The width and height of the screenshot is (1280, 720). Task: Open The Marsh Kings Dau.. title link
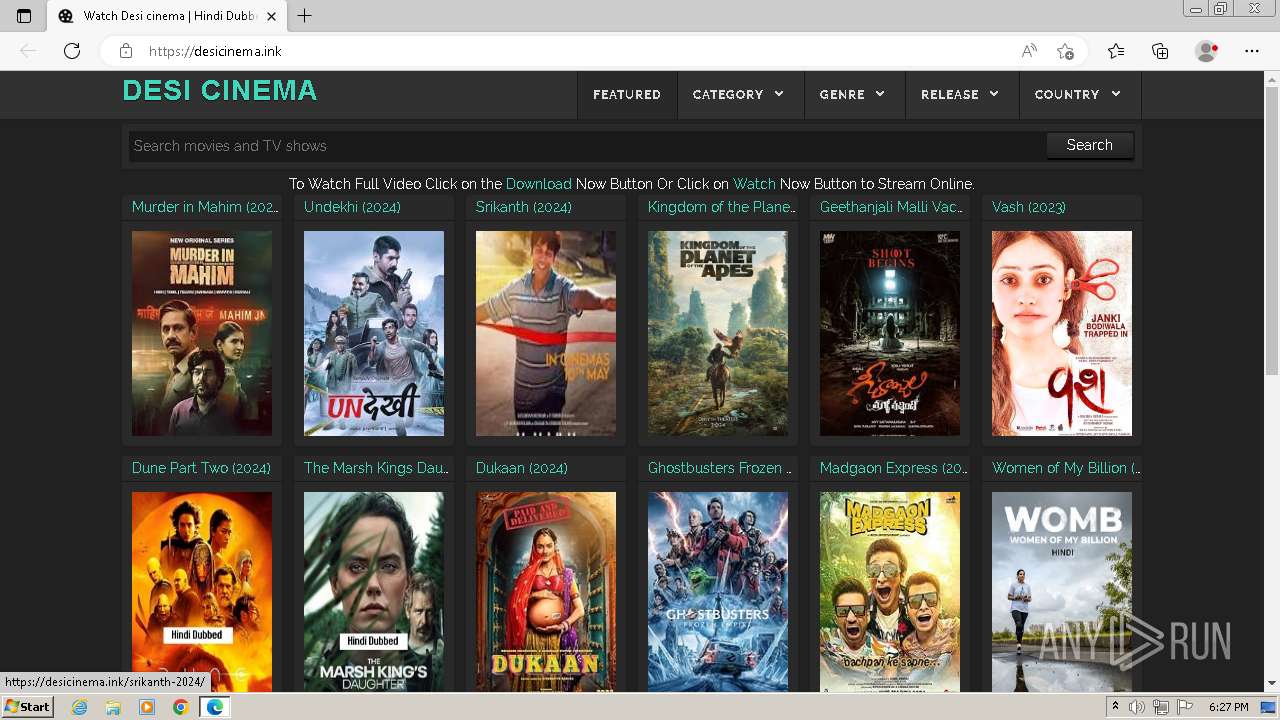click(x=377, y=468)
